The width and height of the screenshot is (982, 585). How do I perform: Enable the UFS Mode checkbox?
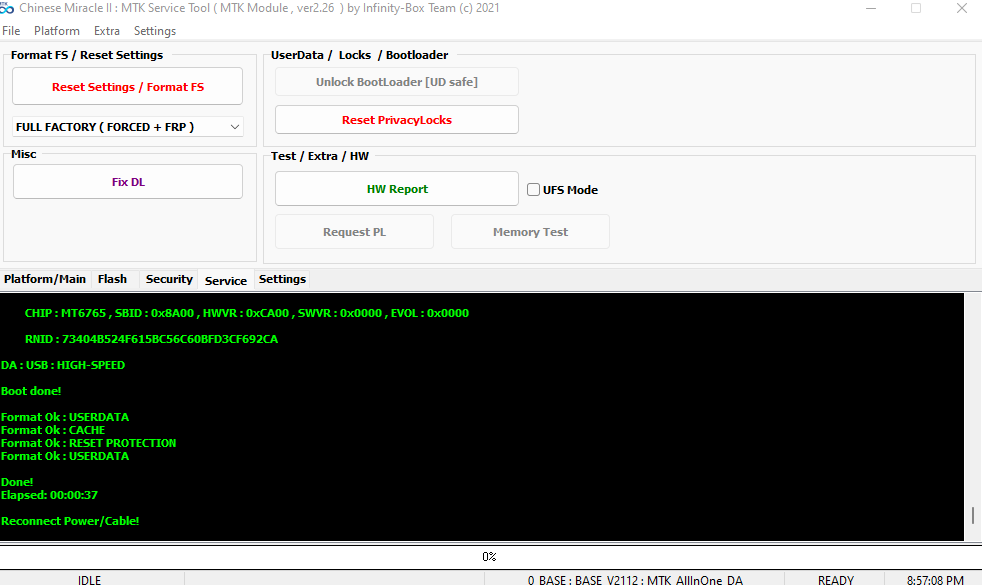[x=534, y=190]
